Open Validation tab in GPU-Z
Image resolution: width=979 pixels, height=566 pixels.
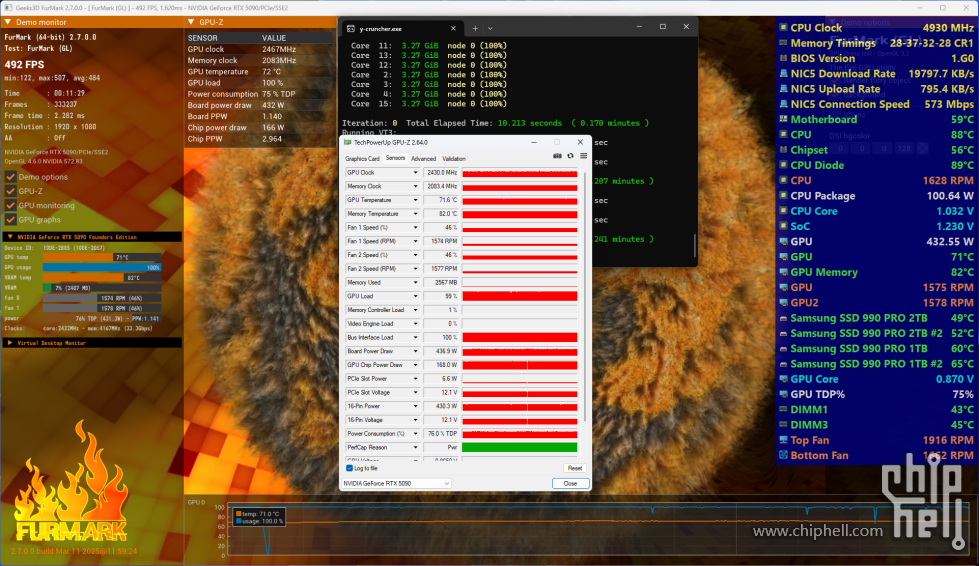click(454, 159)
